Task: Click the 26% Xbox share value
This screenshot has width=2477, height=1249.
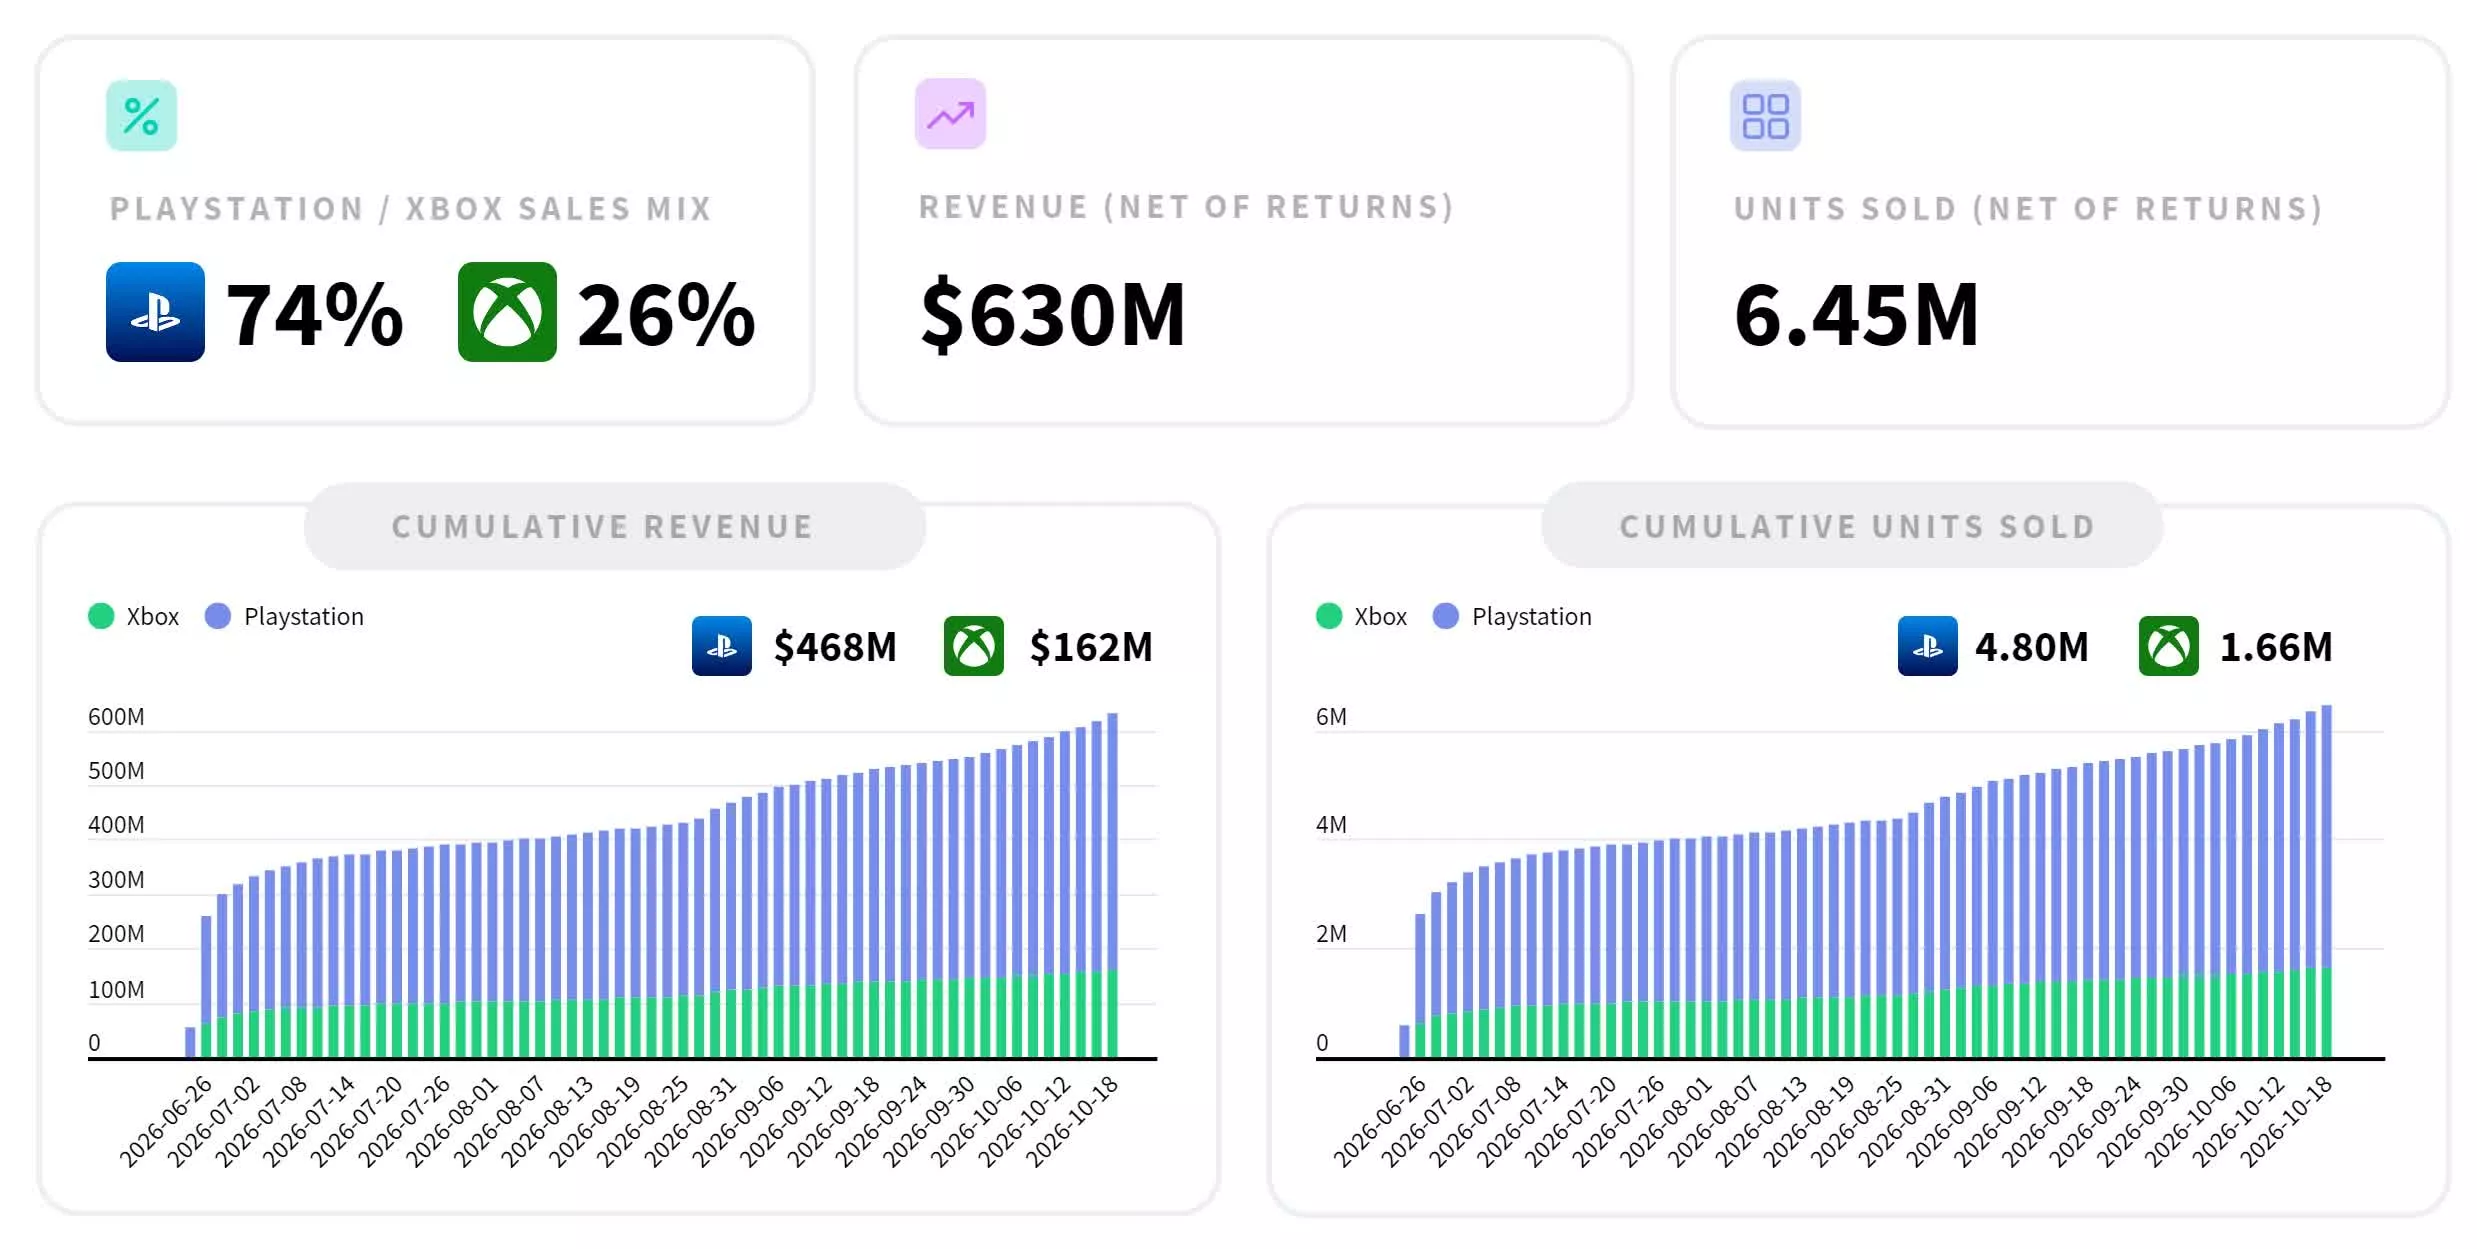Action: click(x=666, y=315)
